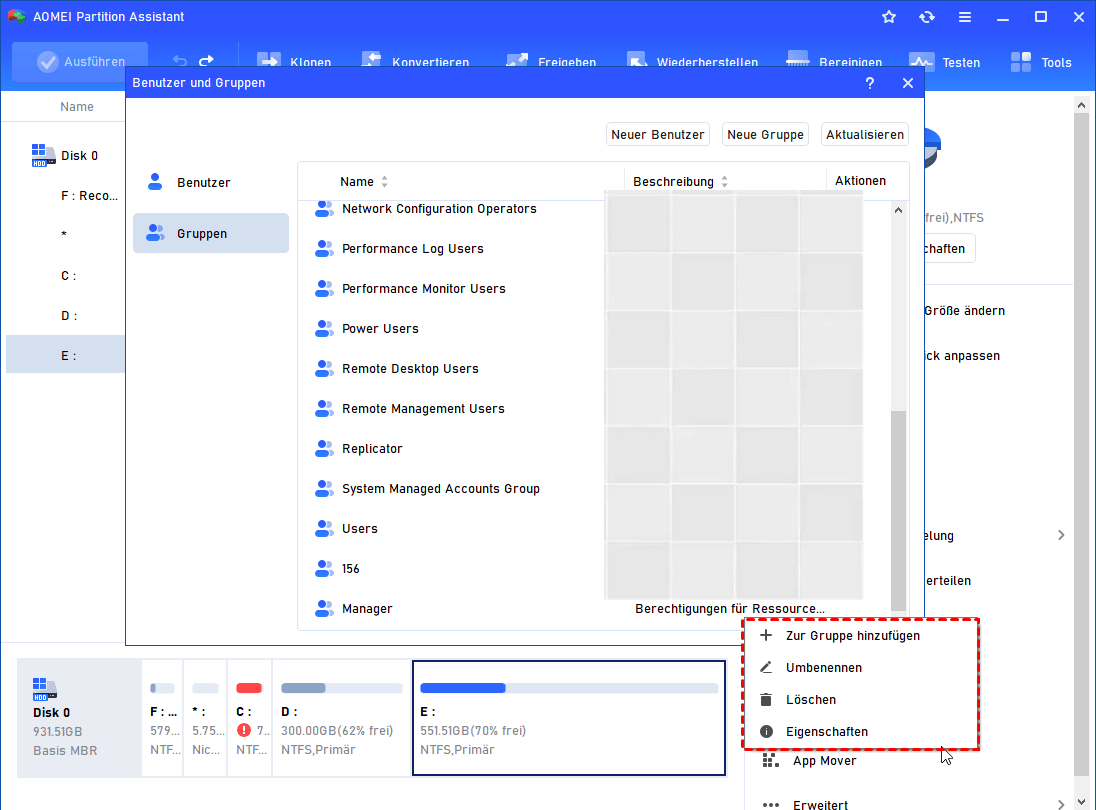Select Network Configuration Operators group
Viewport: 1096px width, 810px height.
(439, 209)
